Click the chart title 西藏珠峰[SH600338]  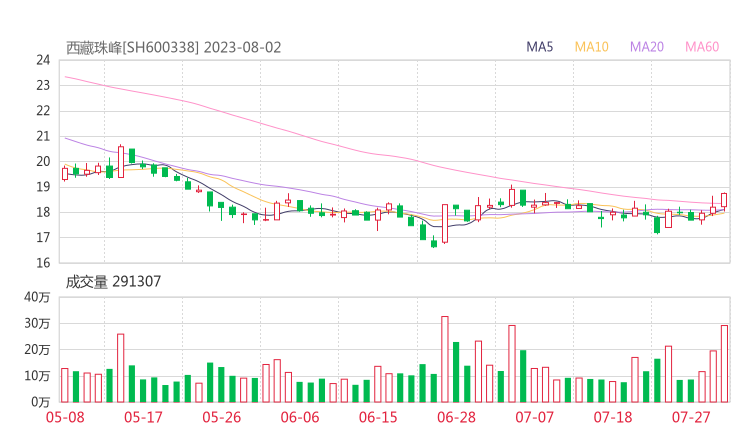(x=132, y=47)
